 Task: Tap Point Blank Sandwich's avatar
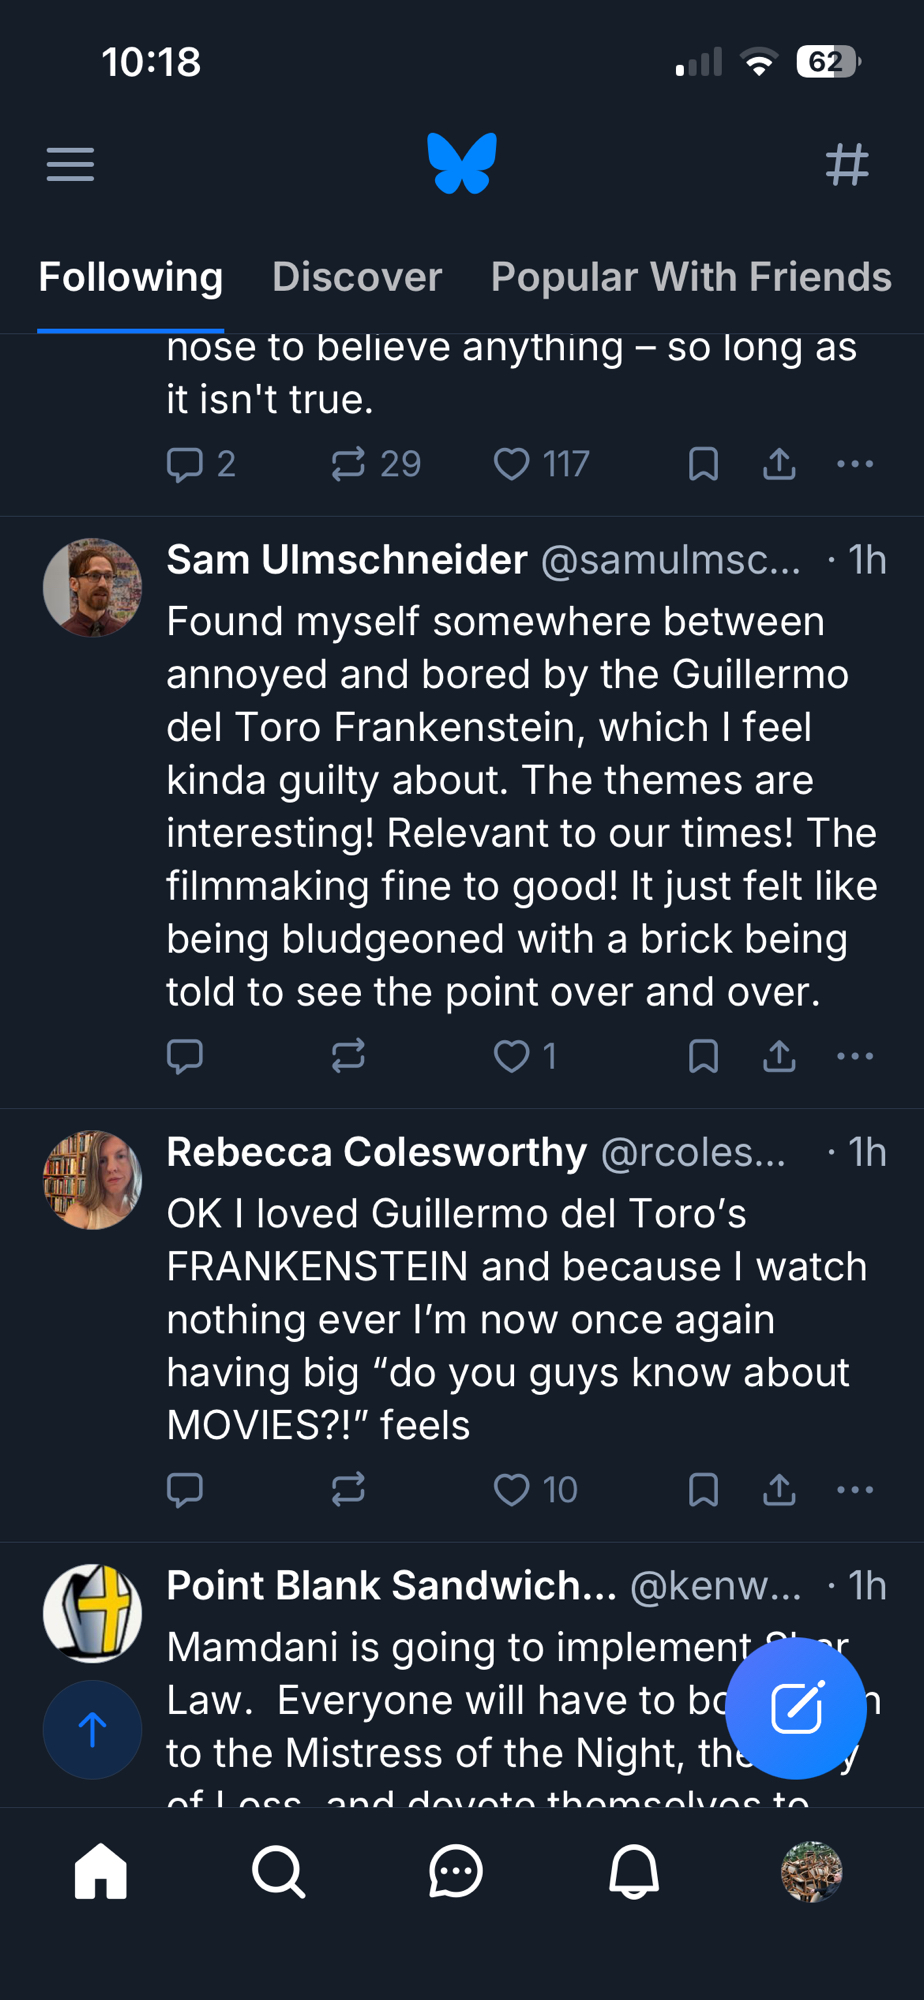point(92,1613)
